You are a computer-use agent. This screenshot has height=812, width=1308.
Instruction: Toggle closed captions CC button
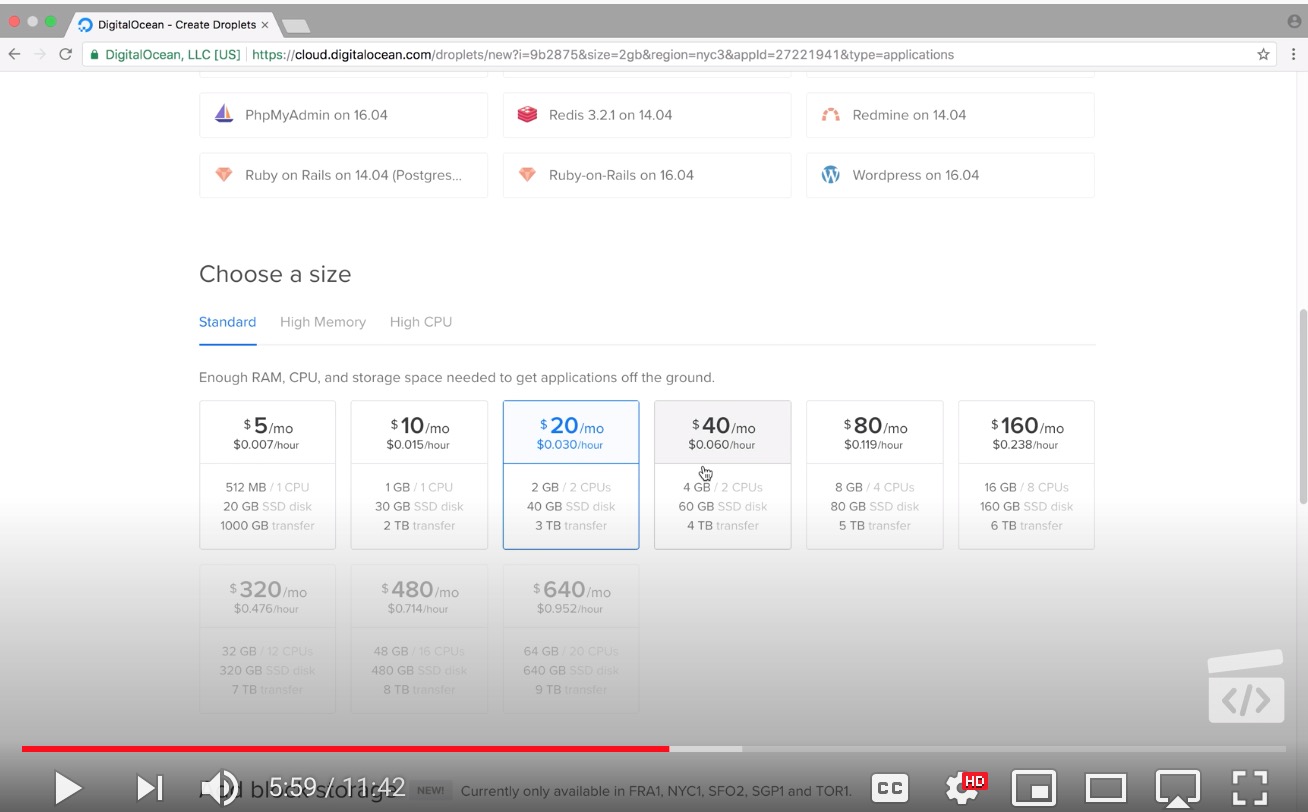point(890,788)
